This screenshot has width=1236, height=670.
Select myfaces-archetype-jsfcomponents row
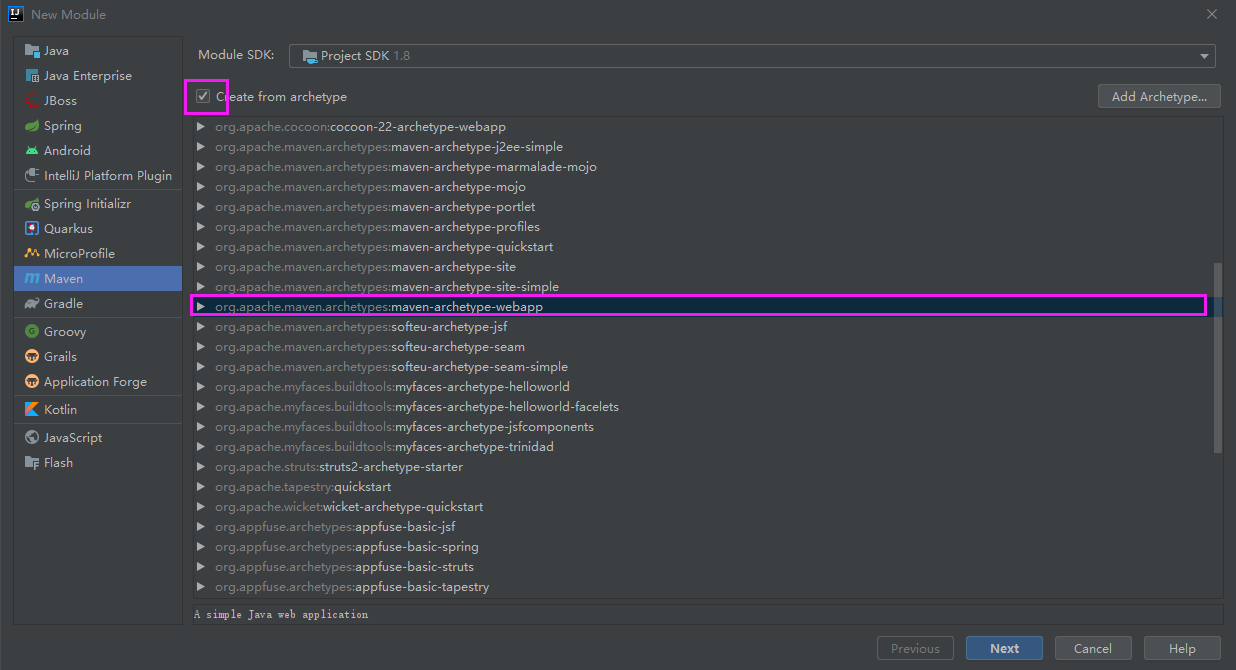702,427
